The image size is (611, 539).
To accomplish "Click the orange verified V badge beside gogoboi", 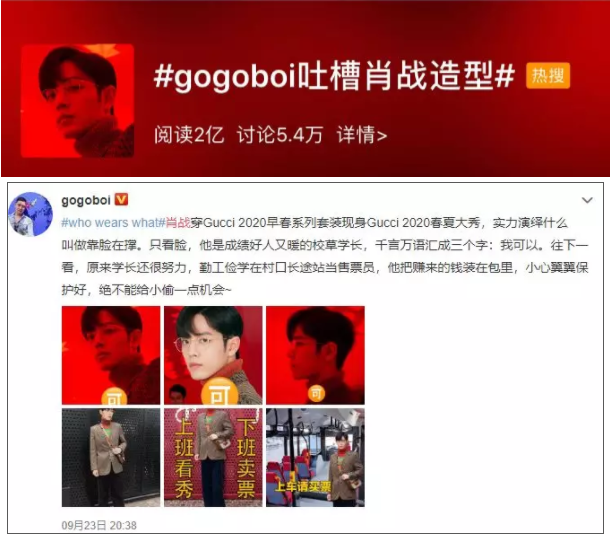I will 121,200.
